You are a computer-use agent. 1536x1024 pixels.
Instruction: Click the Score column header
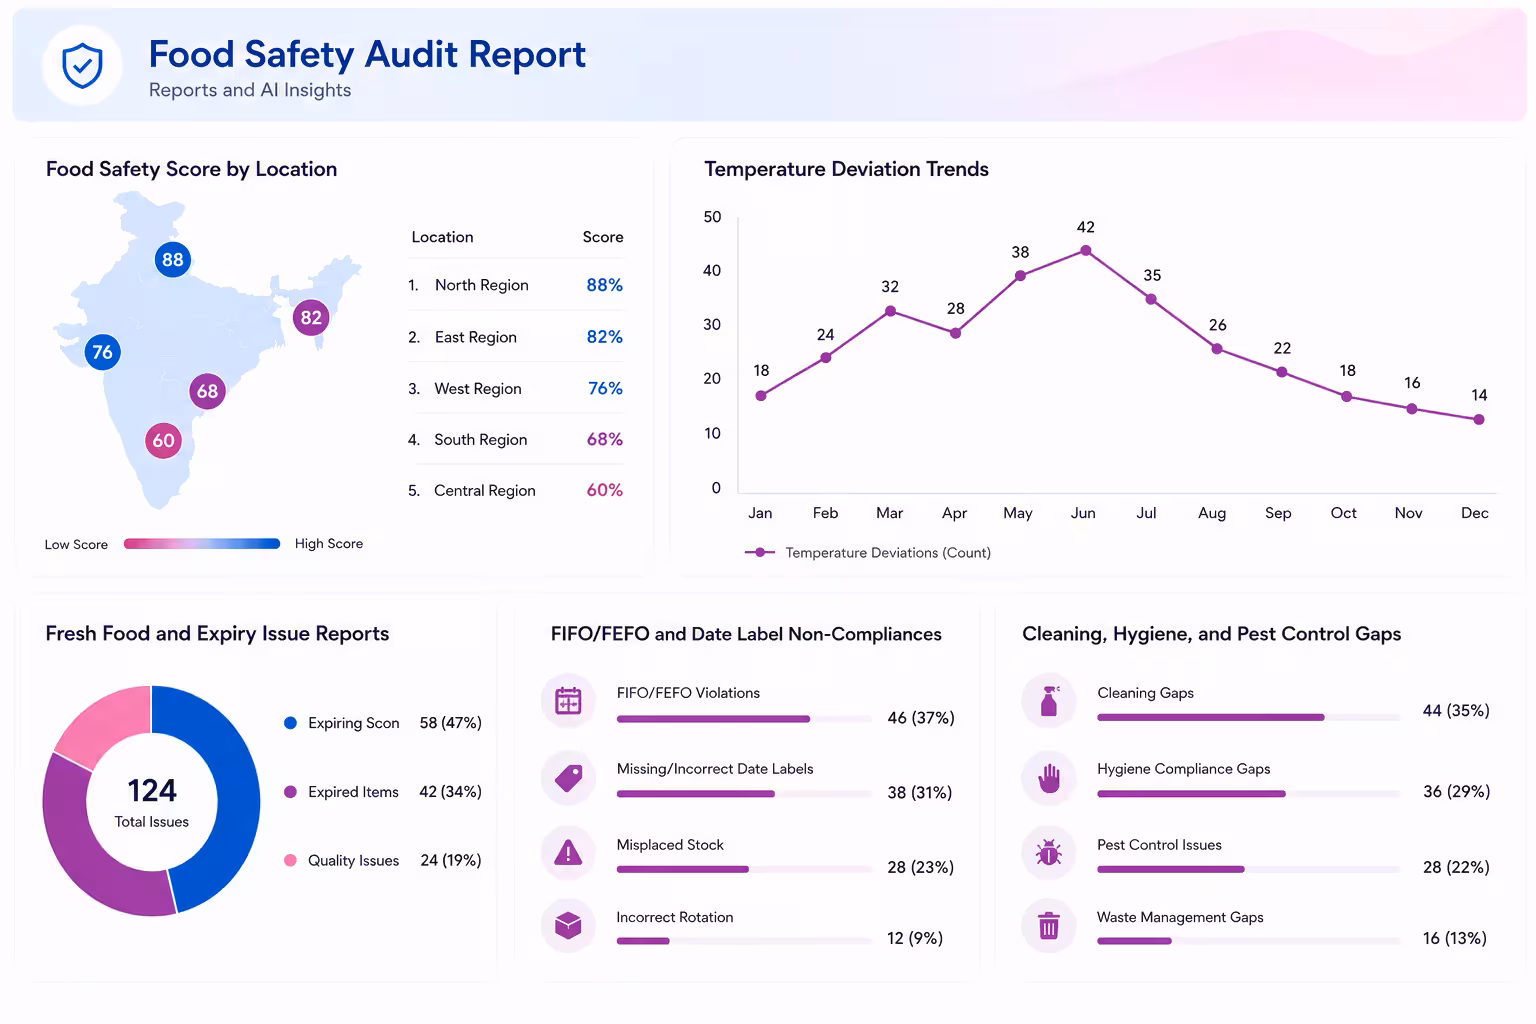click(603, 237)
